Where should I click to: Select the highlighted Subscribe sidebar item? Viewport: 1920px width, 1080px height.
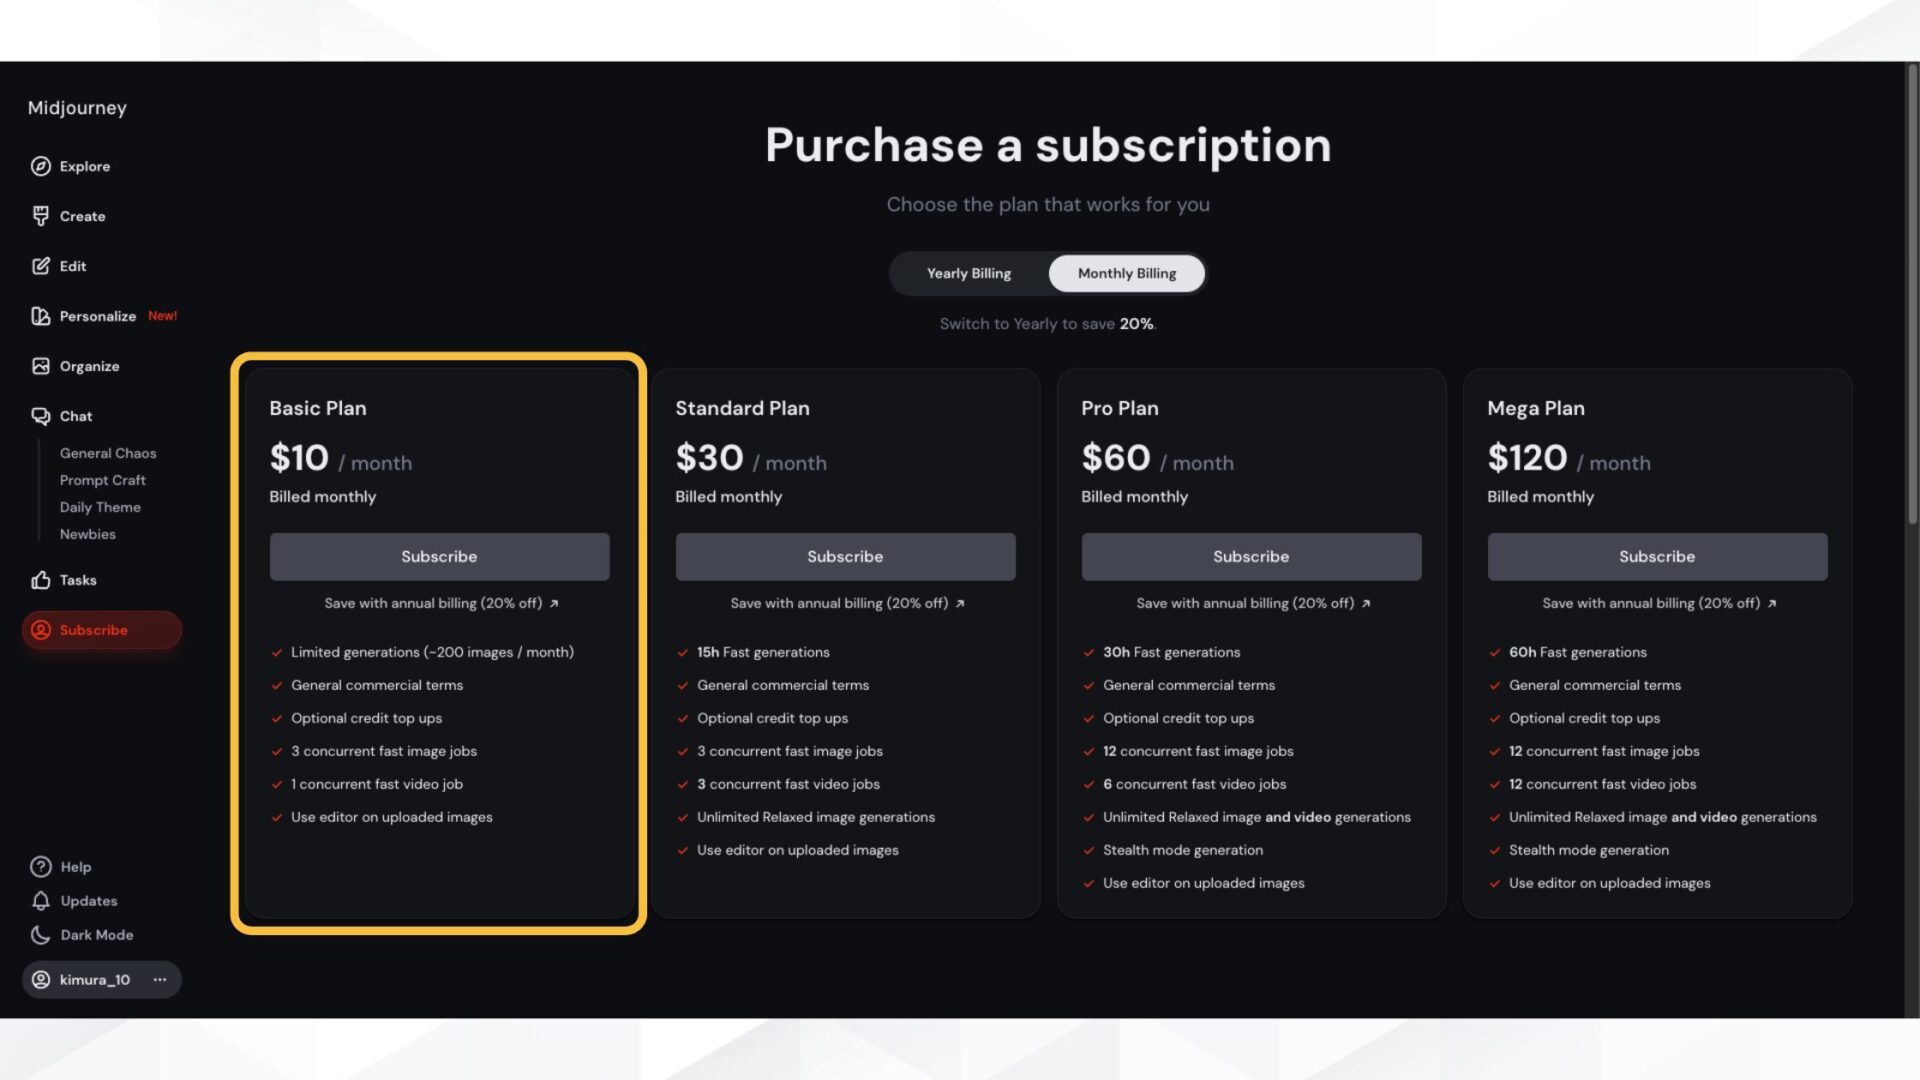[x=101, y=630]
